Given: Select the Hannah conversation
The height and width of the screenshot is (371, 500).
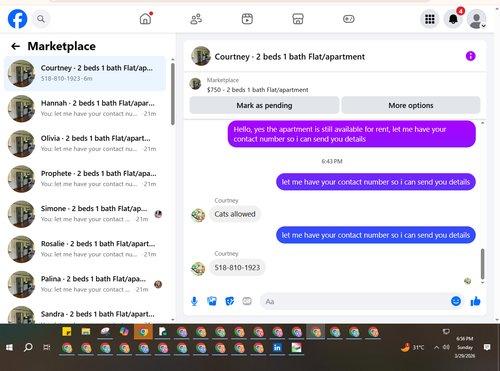Looking at the screenshot, I should click(85, 109).
